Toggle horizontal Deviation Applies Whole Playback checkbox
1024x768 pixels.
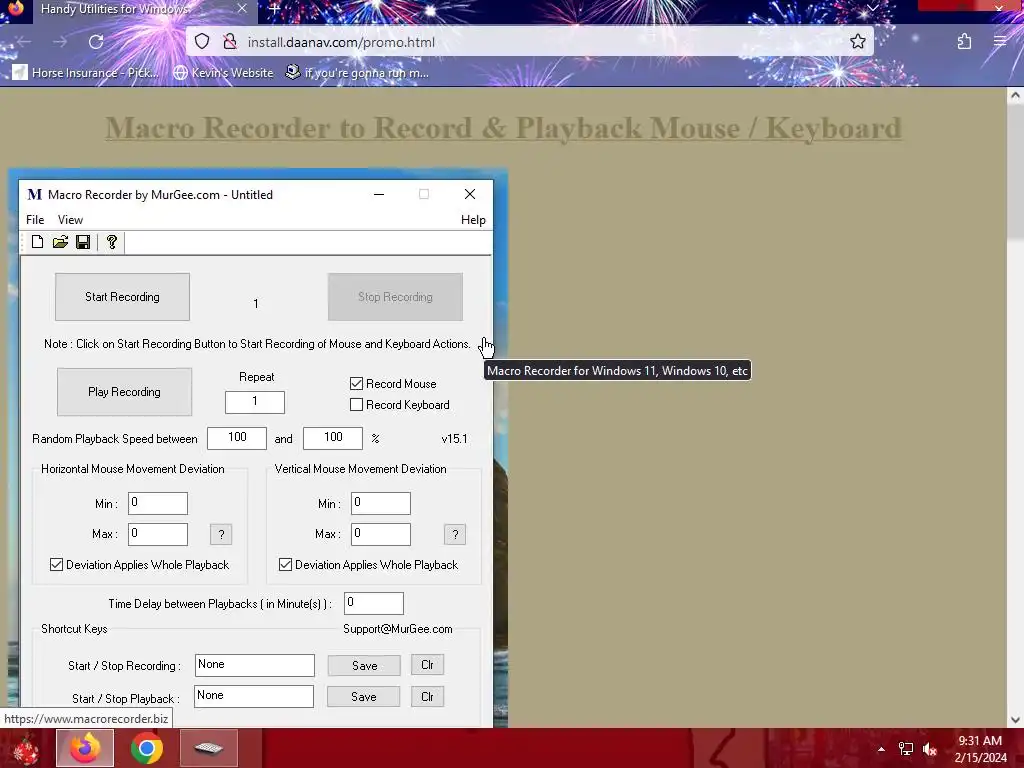pos(57,565)
